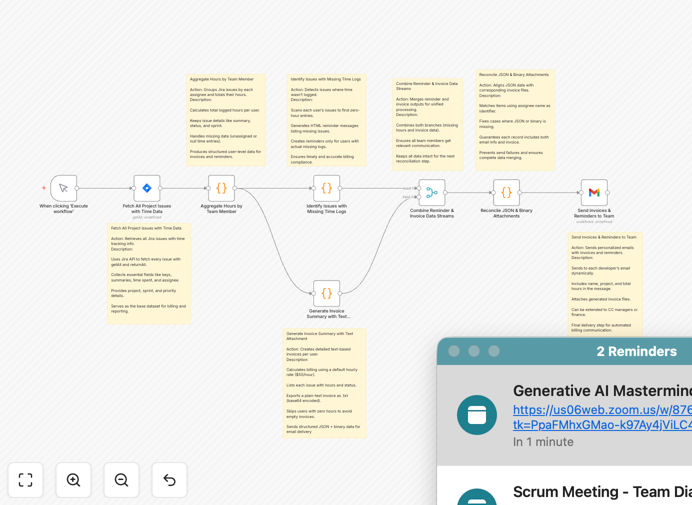The height and width of the screenshot is (505, 692).
Task: Select the 'Fetch All Project Issues' sticky note
Action: coord(149,273)
